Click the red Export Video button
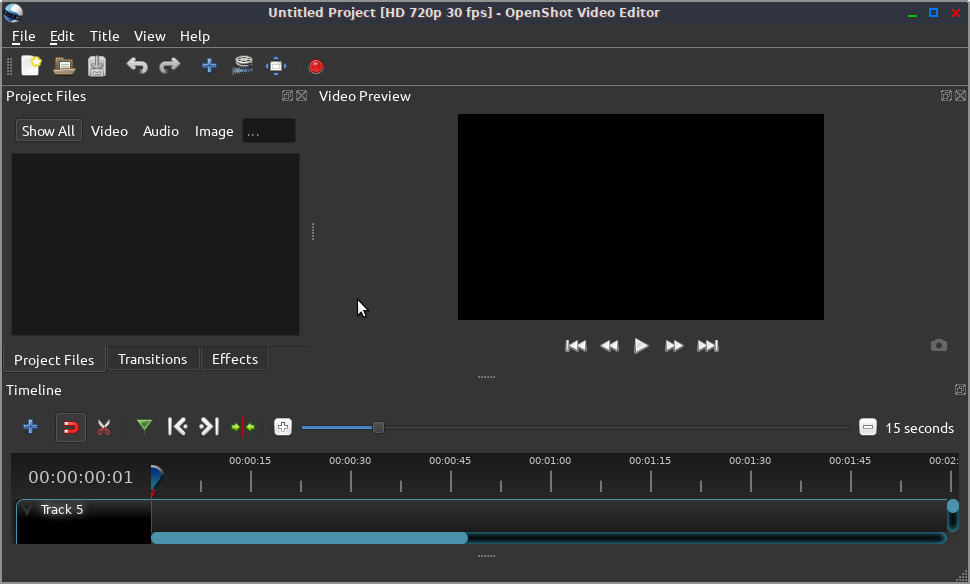Viewport: 970px width, 584px height. [x=316, y=66]
